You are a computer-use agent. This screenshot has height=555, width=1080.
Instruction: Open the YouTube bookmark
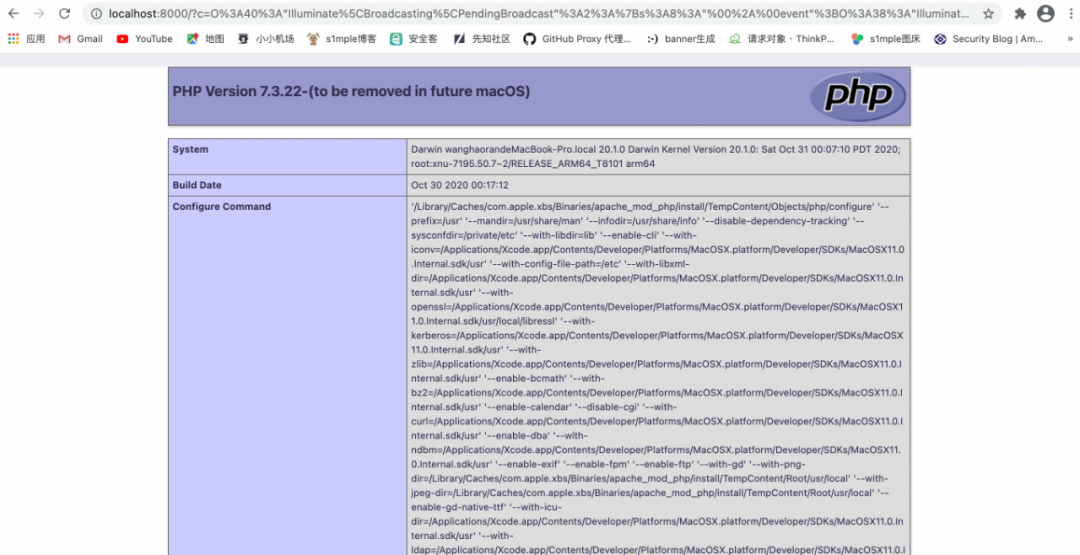145,39
